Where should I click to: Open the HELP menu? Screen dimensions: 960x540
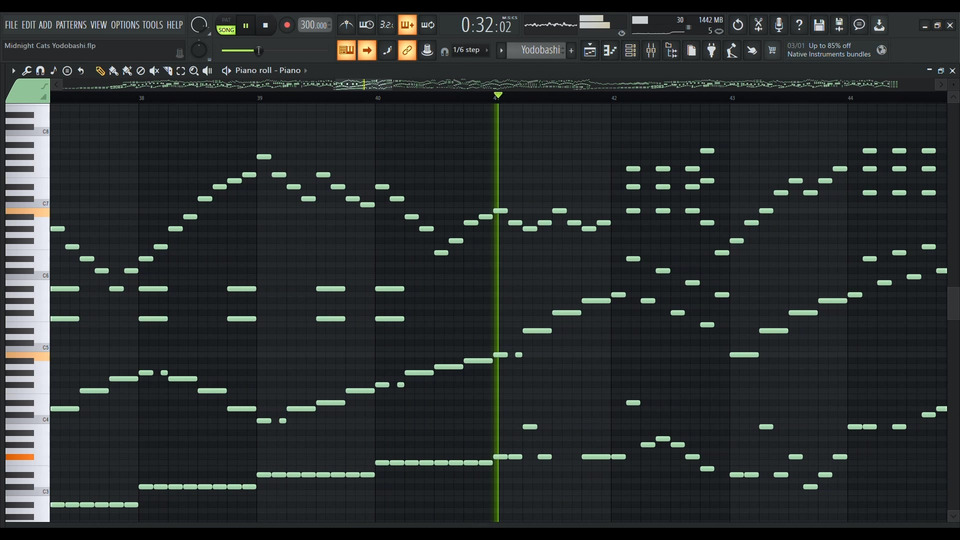point(174,25)
